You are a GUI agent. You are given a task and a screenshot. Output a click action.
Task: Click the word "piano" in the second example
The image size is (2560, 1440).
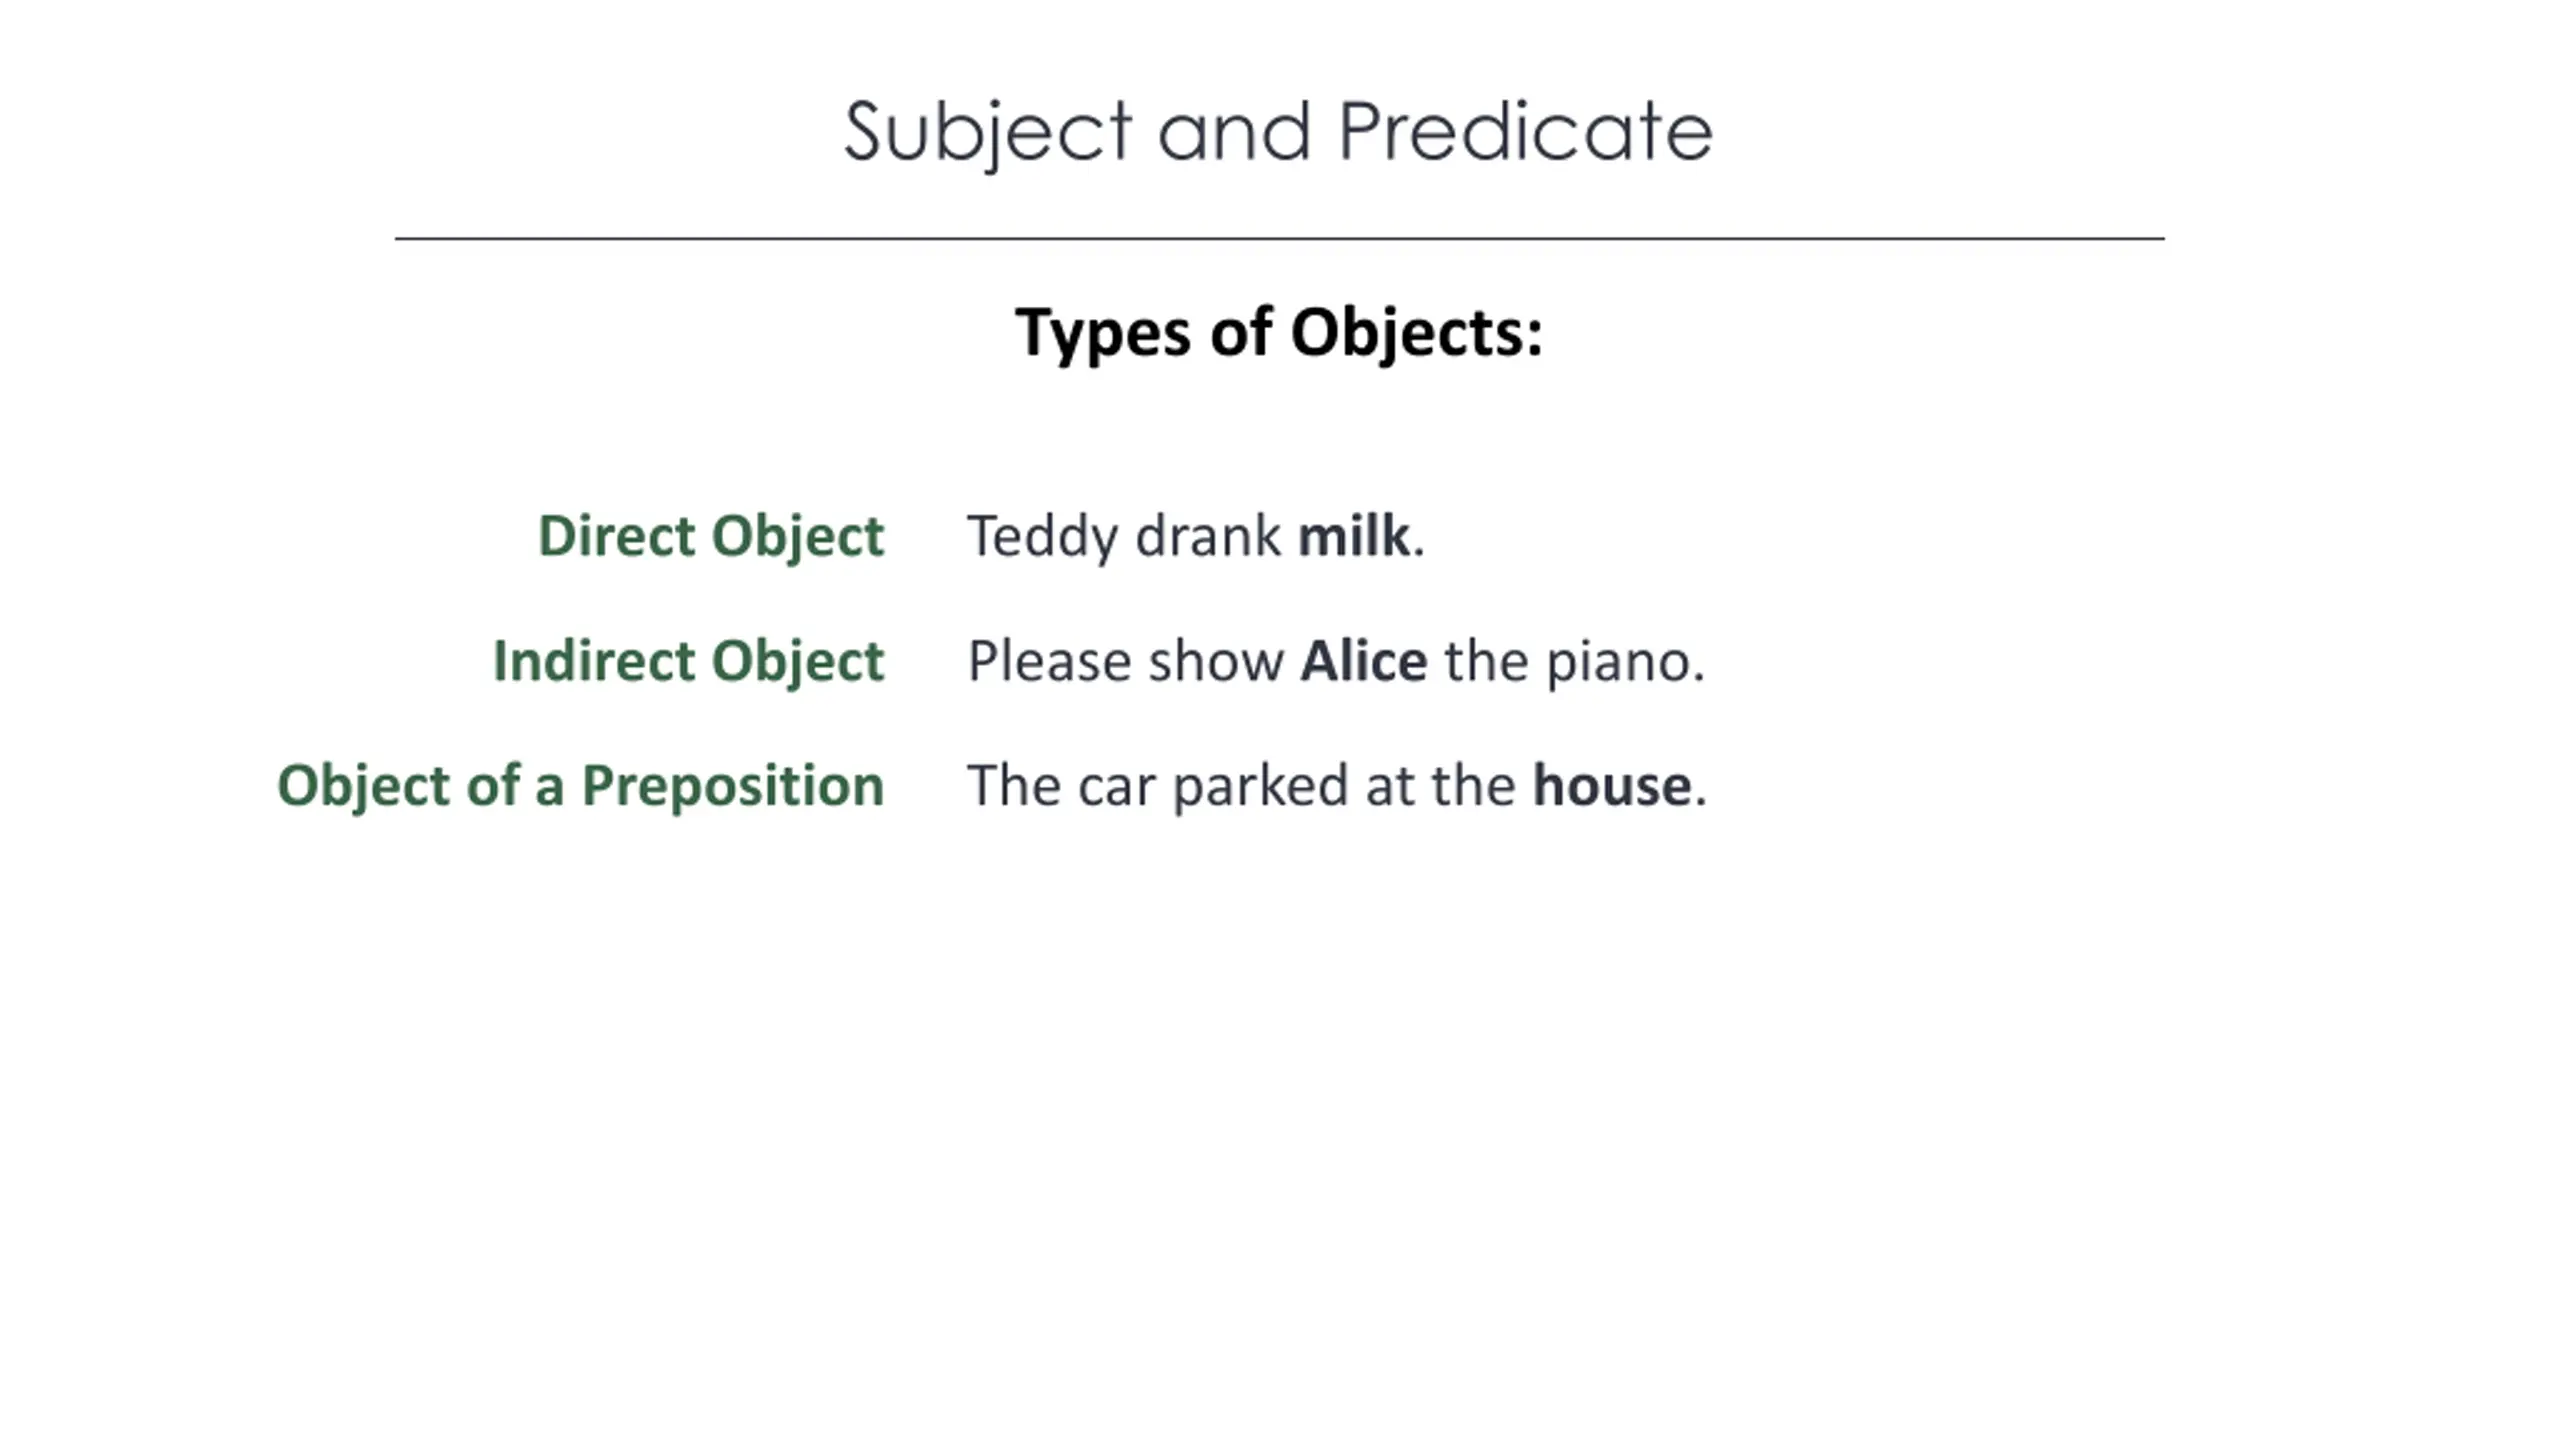1618,663
